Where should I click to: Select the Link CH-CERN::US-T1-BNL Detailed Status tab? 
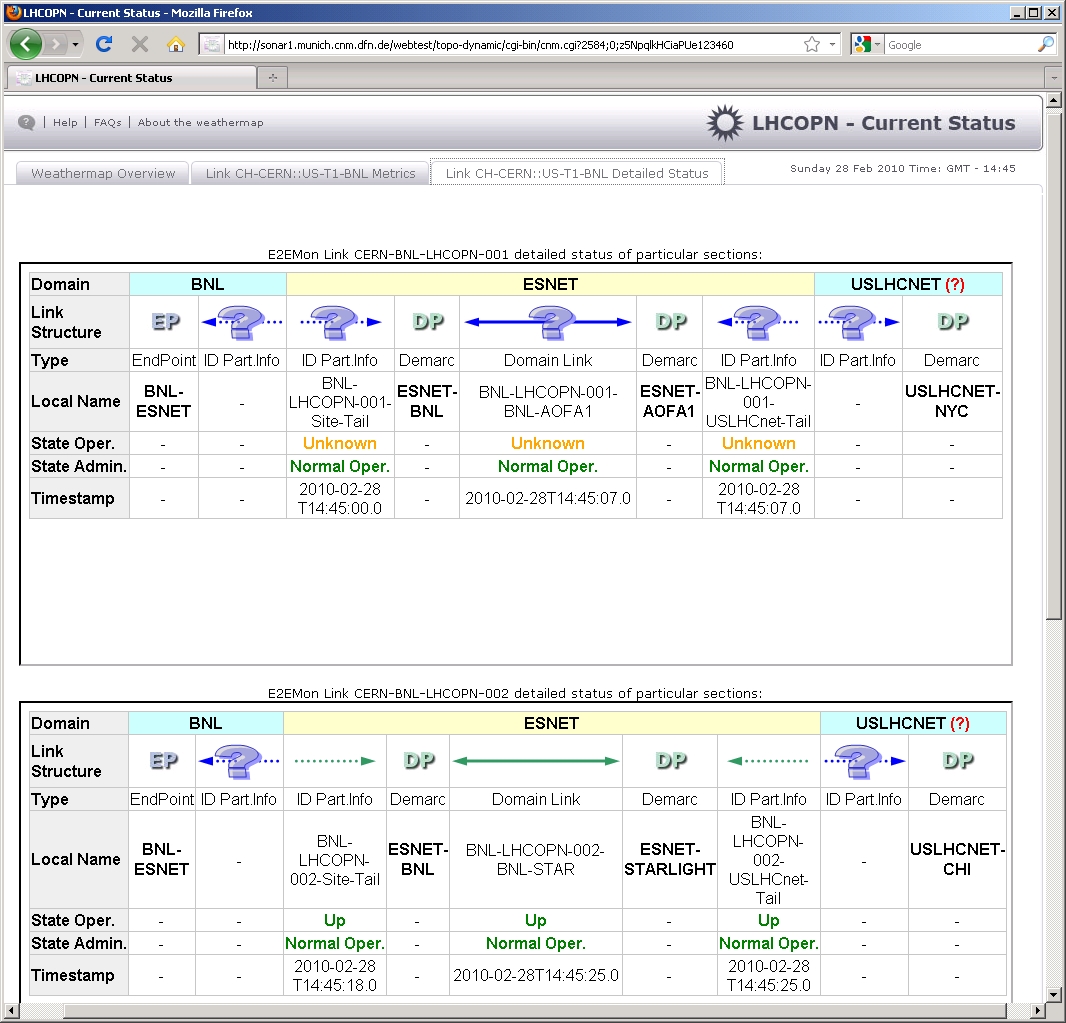click(577, 173)
